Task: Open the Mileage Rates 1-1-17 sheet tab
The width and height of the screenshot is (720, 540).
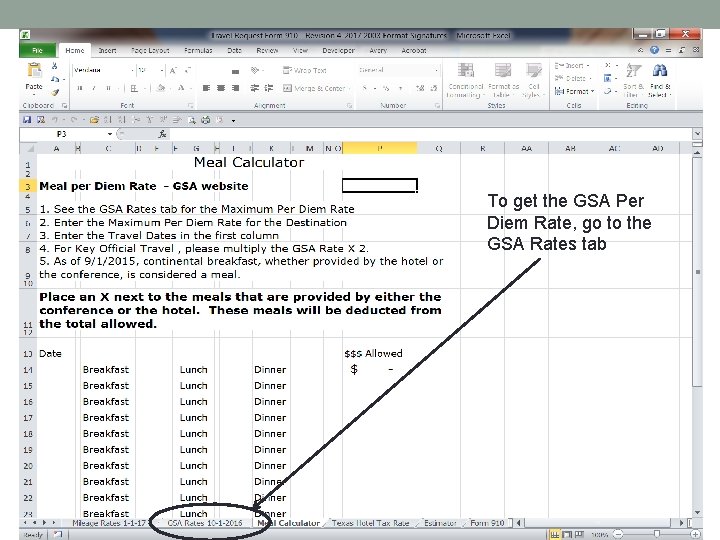Action: (109, 523)
